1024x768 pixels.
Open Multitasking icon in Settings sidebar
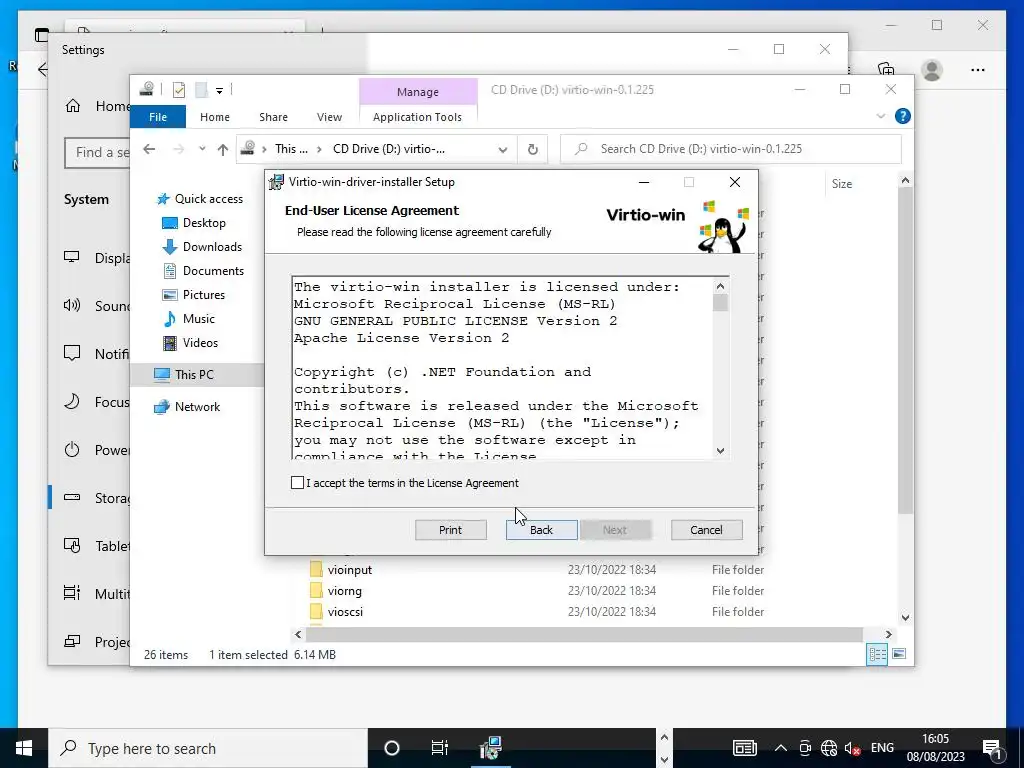[x=72, y=593]
